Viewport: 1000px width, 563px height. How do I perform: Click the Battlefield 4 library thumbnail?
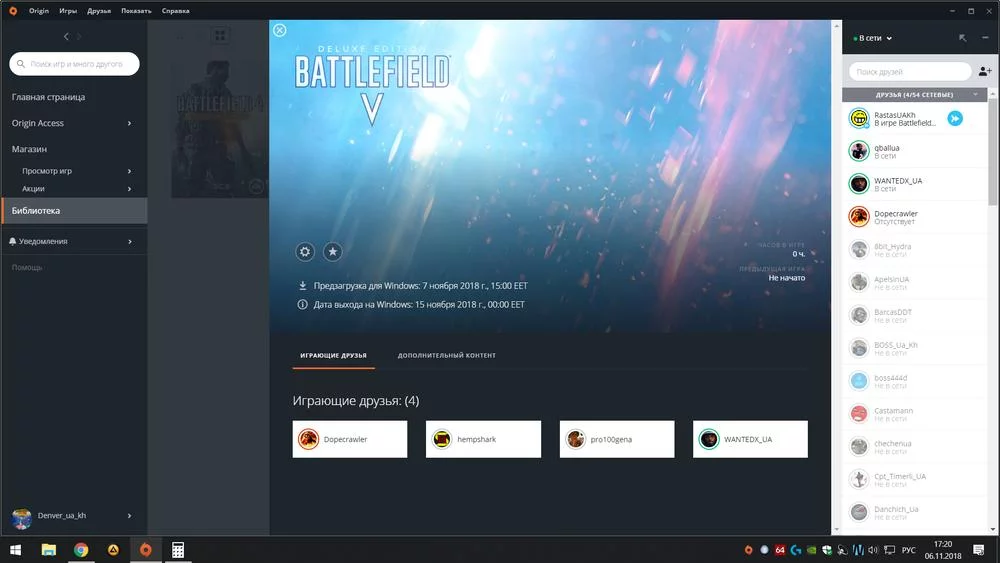coord(219,128)
